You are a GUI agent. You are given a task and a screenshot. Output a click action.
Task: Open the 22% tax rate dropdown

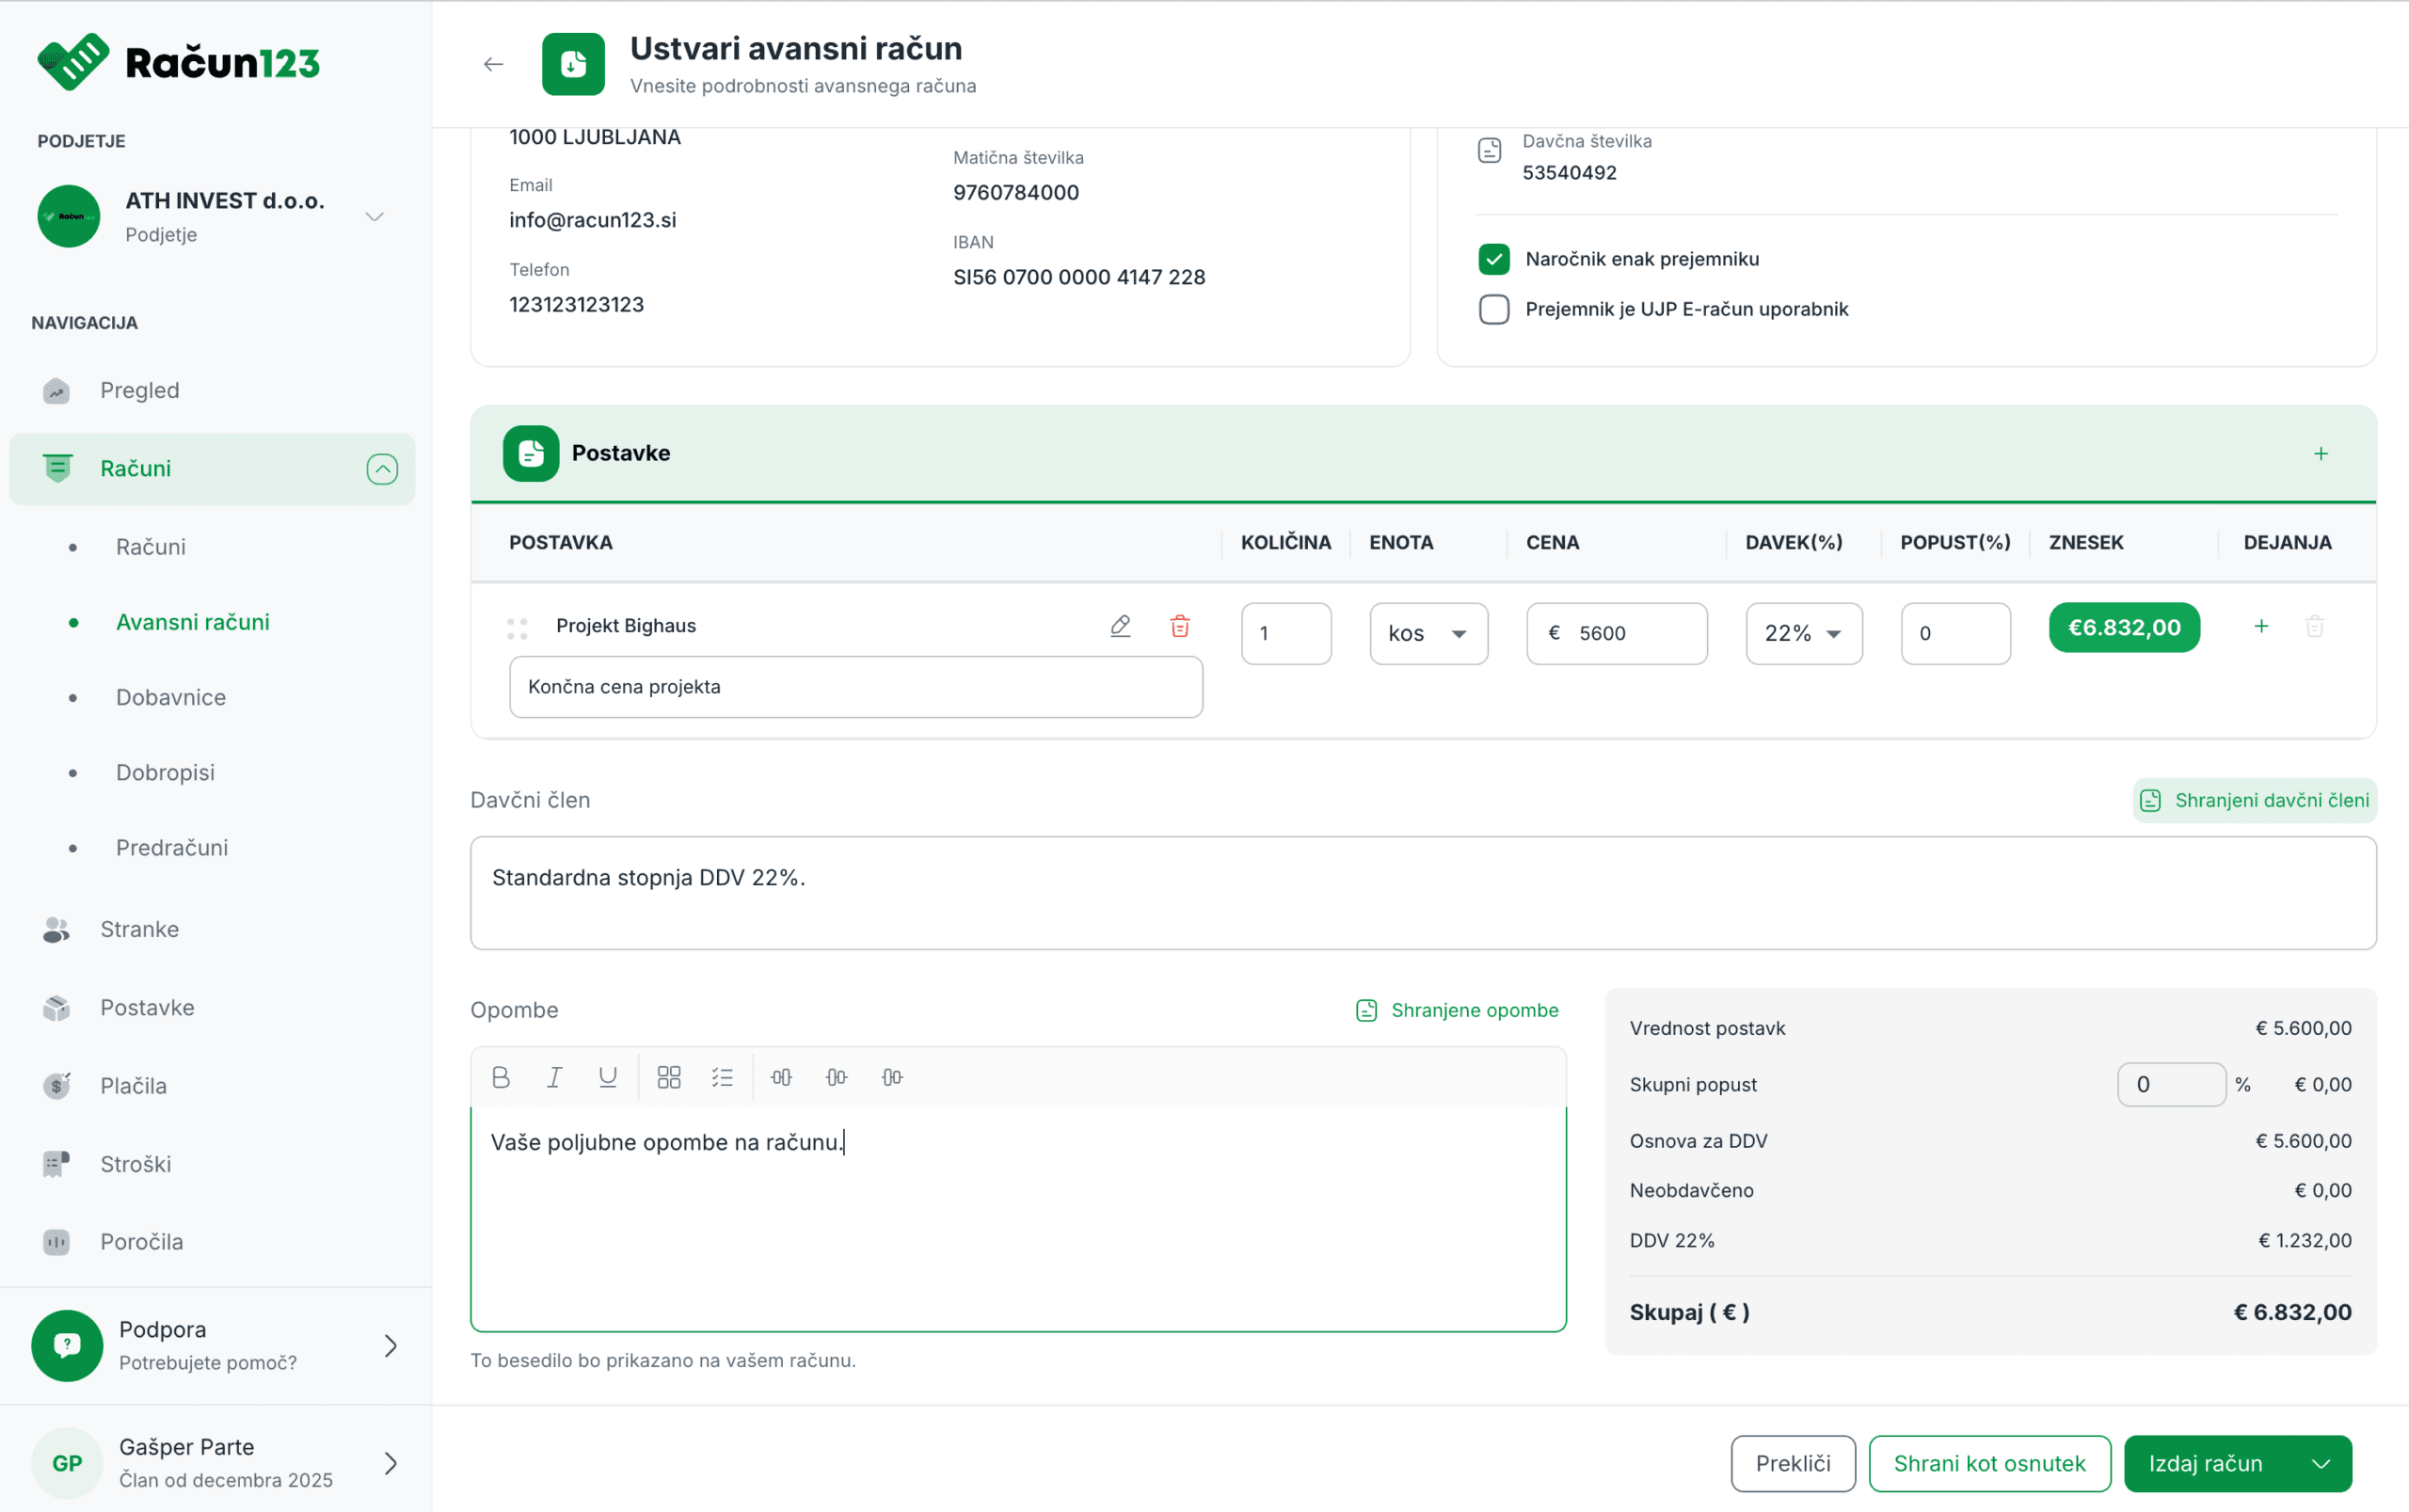pyautogui.click(x=1803, y=633)
